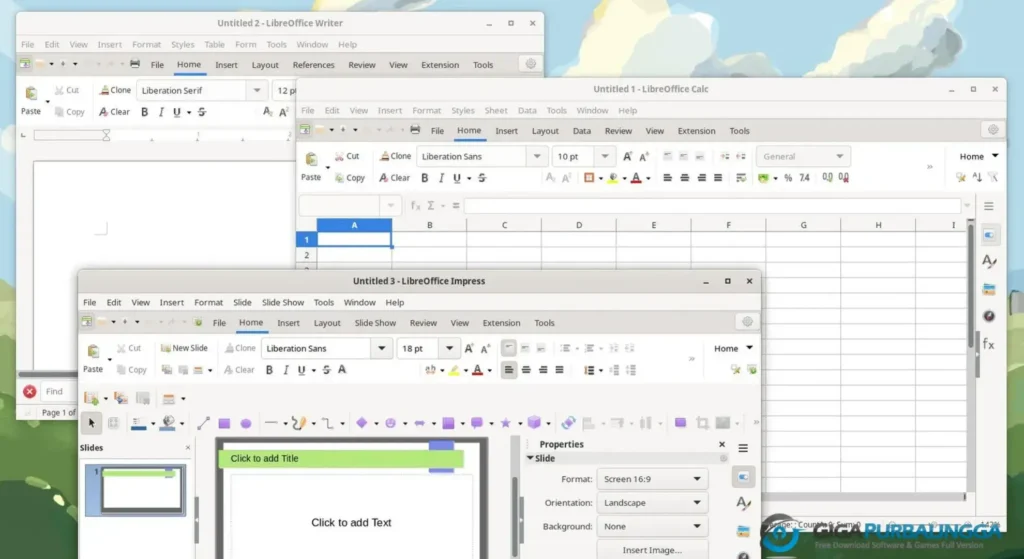Click the Wrap Text icon in Calc
Screen dimensions: 1024x559
(741, 178)
